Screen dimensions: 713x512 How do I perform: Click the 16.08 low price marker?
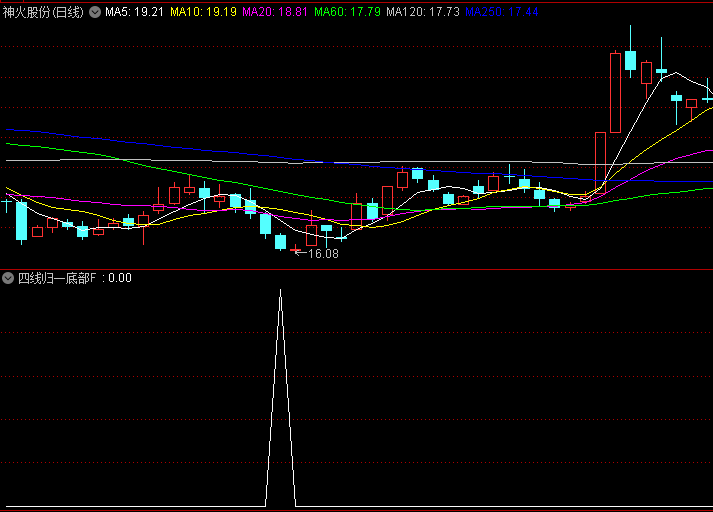coord(323,254)
